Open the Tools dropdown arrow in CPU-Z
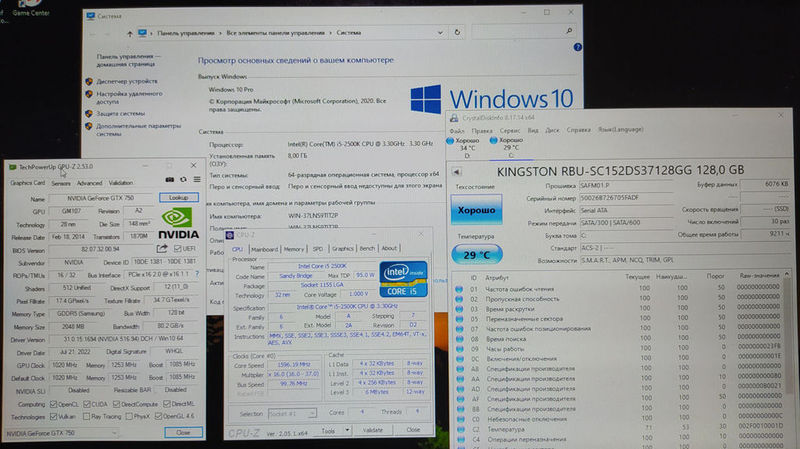The width and height of the screenshot is (800, 449). tap(347, 430)
